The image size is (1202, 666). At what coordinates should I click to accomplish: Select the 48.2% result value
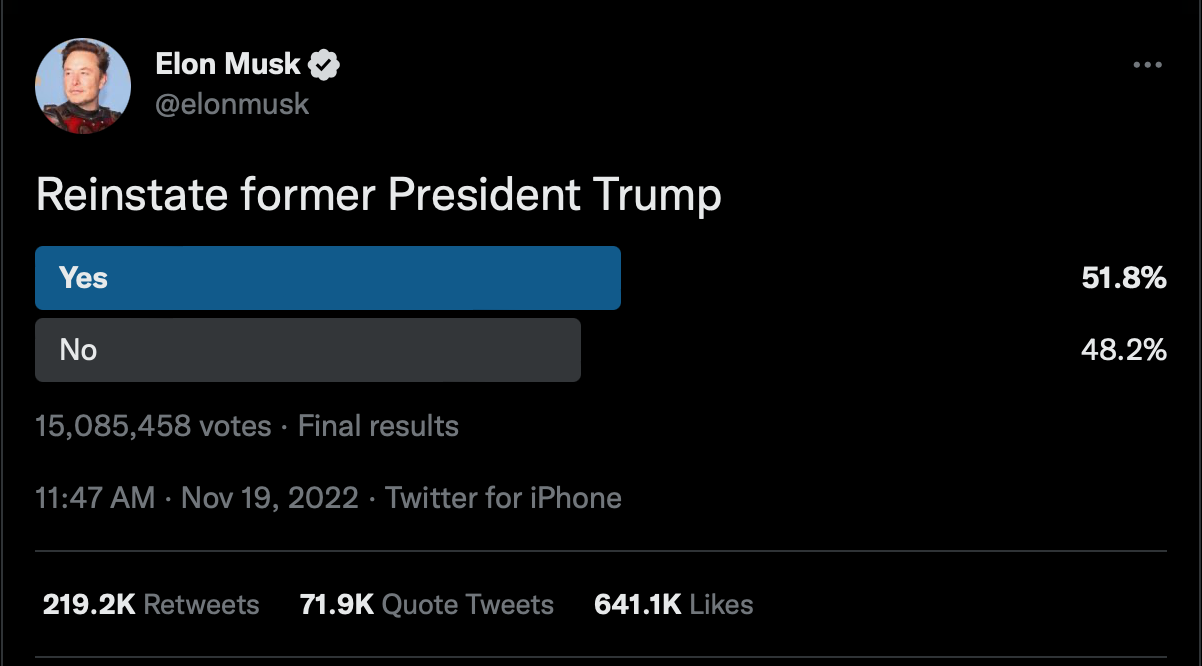1124,350
